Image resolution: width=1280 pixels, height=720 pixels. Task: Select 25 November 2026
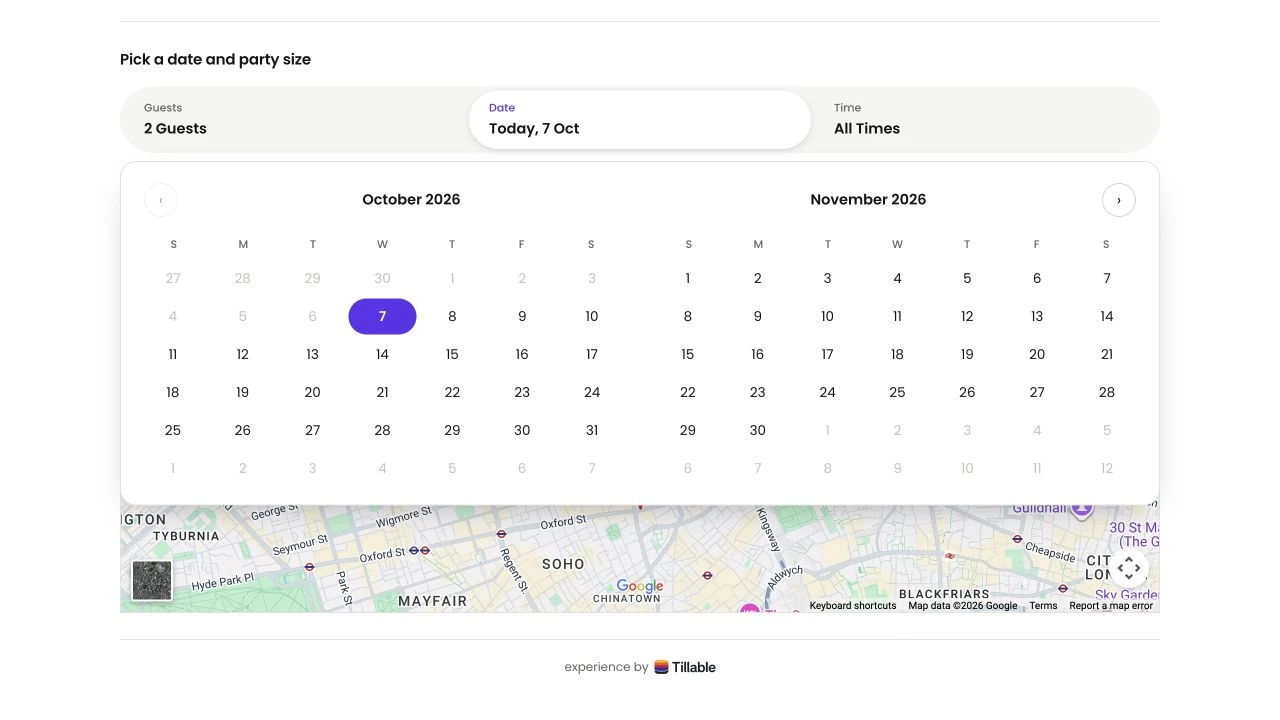pyautogui.click(x=897, y=392)
